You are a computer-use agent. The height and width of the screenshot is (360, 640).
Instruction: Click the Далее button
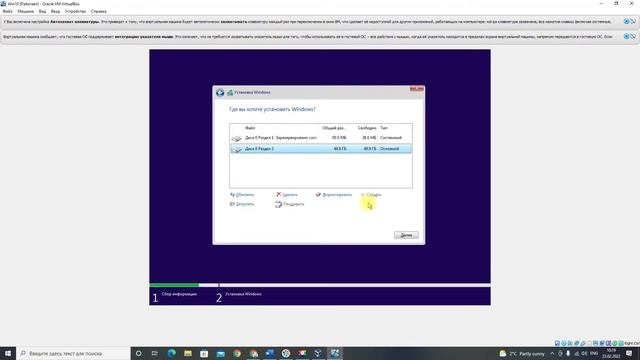[x=406, y=235]
